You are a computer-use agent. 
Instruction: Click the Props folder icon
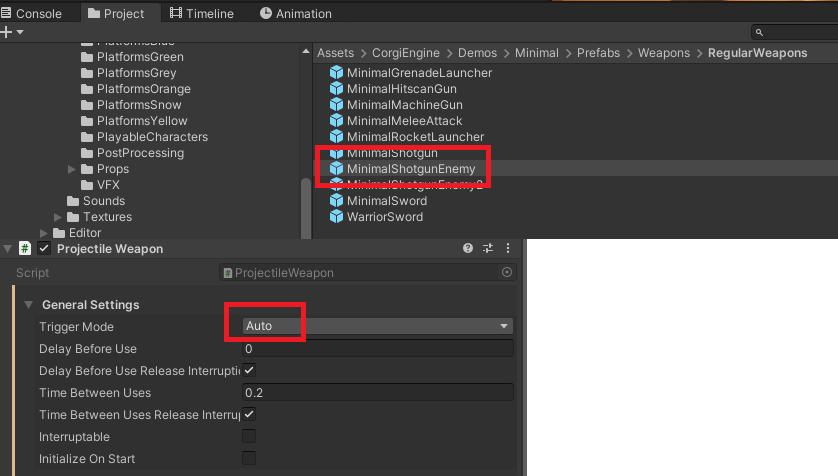click(x=87, y=169)
